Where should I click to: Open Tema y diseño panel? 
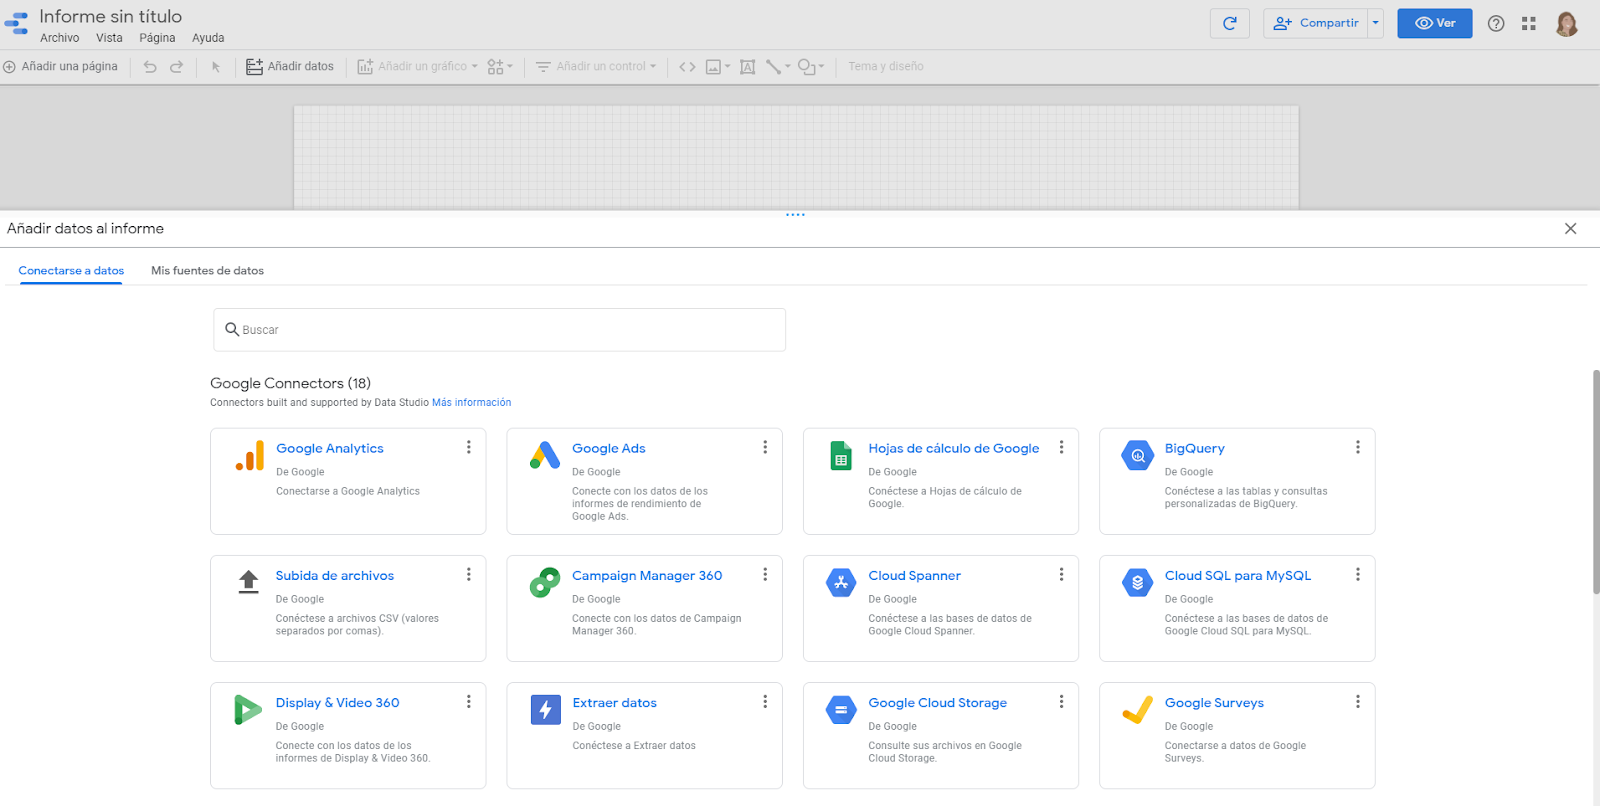click(886, 67)
